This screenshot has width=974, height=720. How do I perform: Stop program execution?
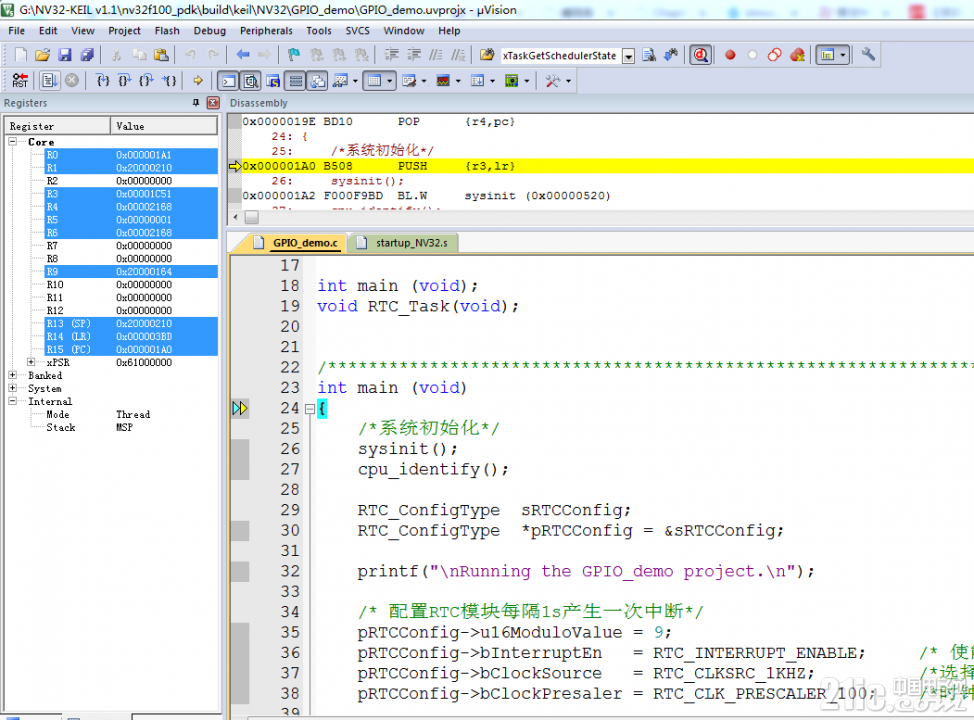click(72, 80)
